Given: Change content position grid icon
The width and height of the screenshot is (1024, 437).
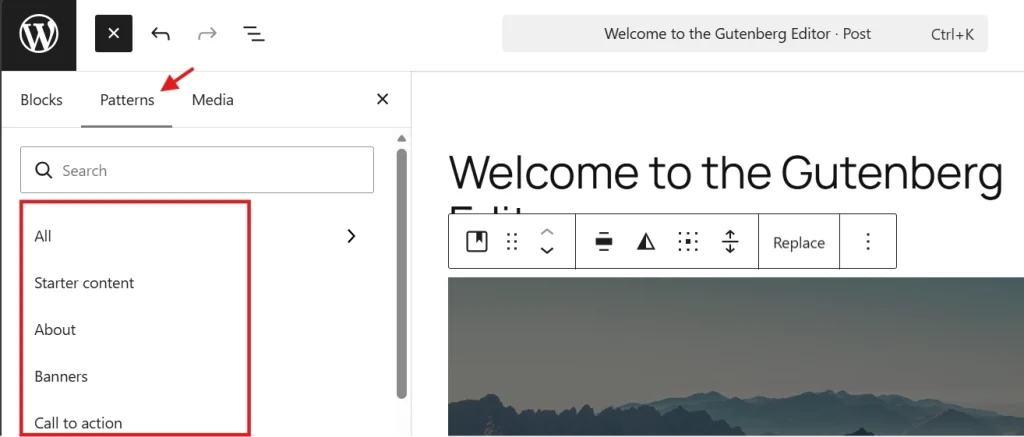Looking at the screenshot, I should [x=688, y=242].
